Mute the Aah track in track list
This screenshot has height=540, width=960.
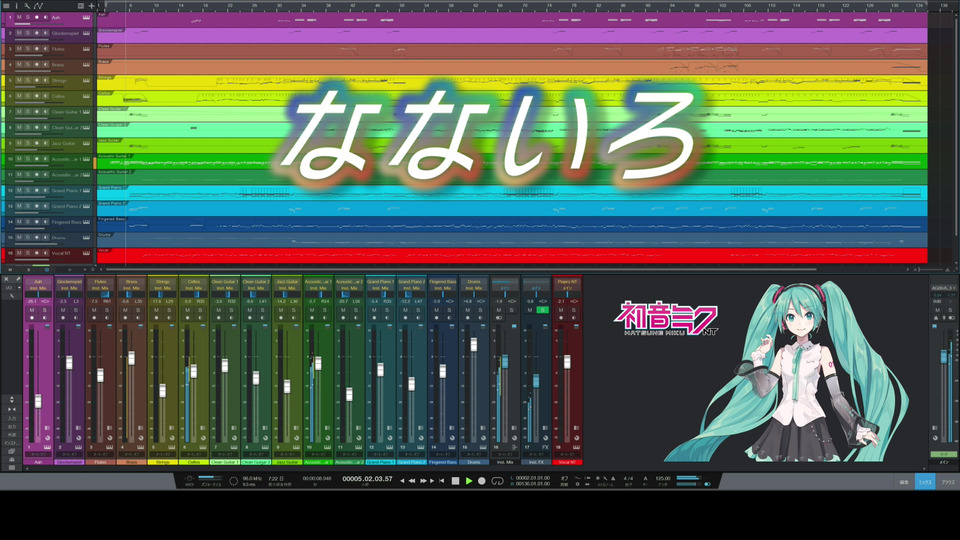[19, 18]
